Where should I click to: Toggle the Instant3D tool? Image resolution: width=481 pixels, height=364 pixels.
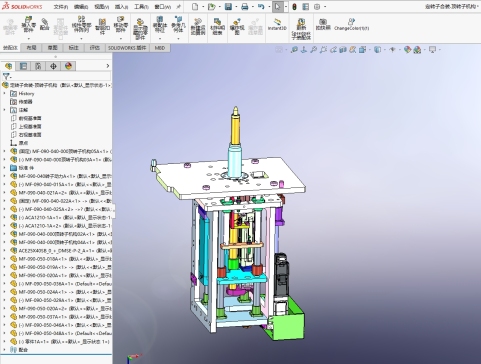(x=277, y=24)
